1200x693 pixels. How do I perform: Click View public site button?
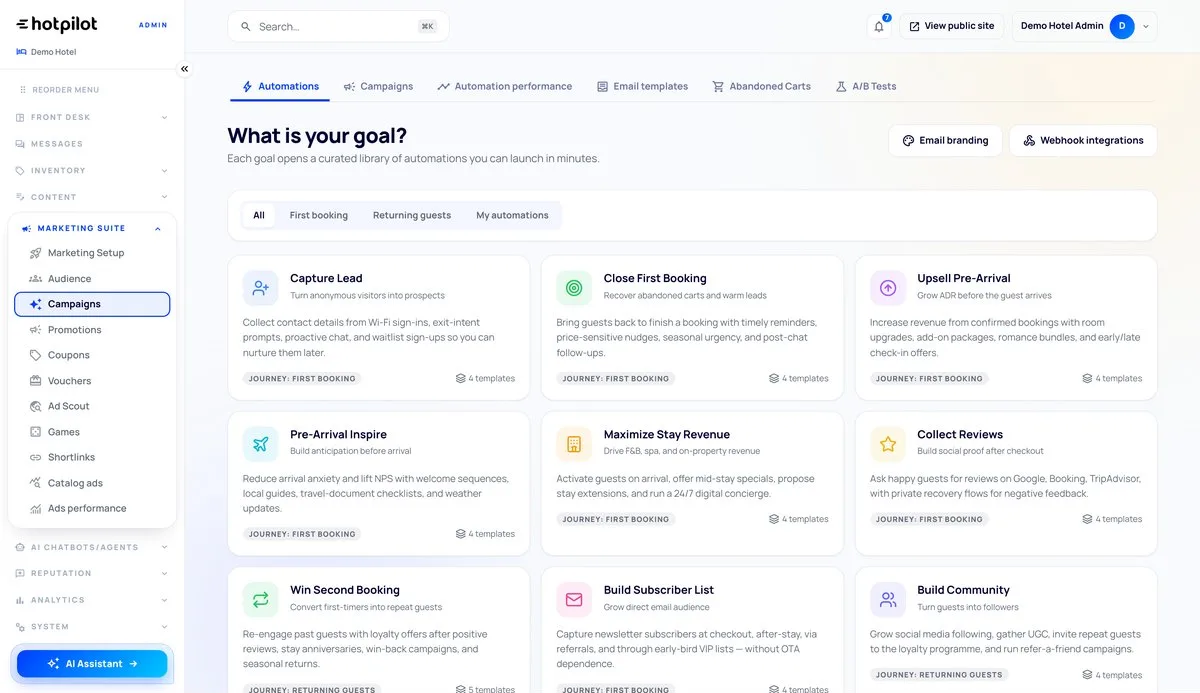coord(951,26)
